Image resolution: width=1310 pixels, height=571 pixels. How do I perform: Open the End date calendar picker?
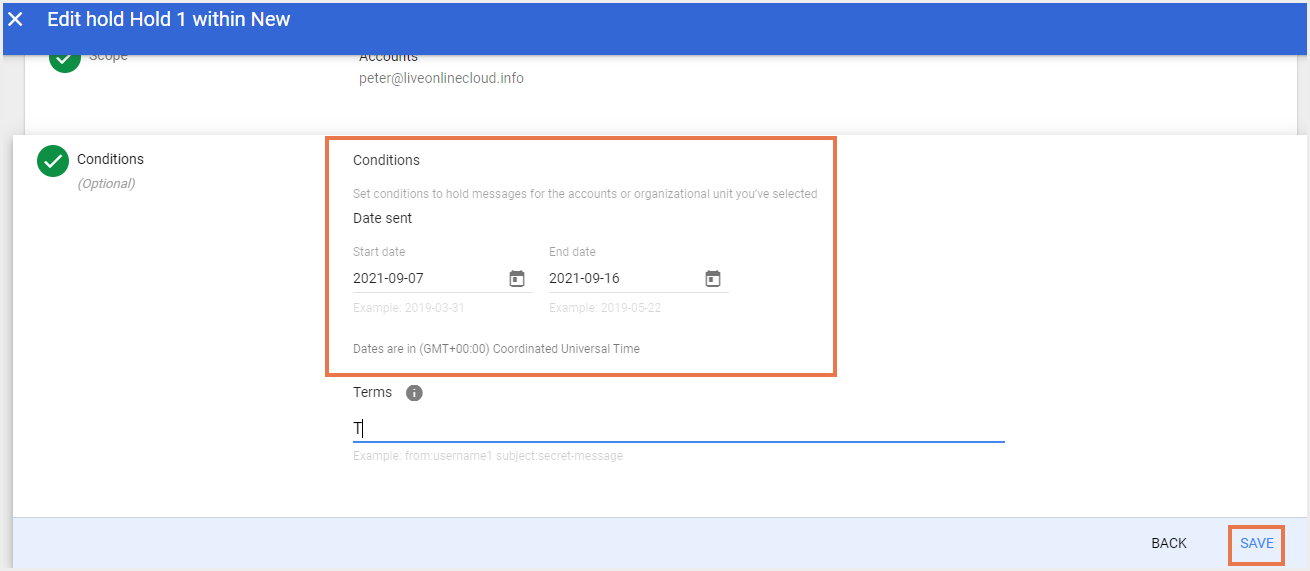tap(713, 278)
